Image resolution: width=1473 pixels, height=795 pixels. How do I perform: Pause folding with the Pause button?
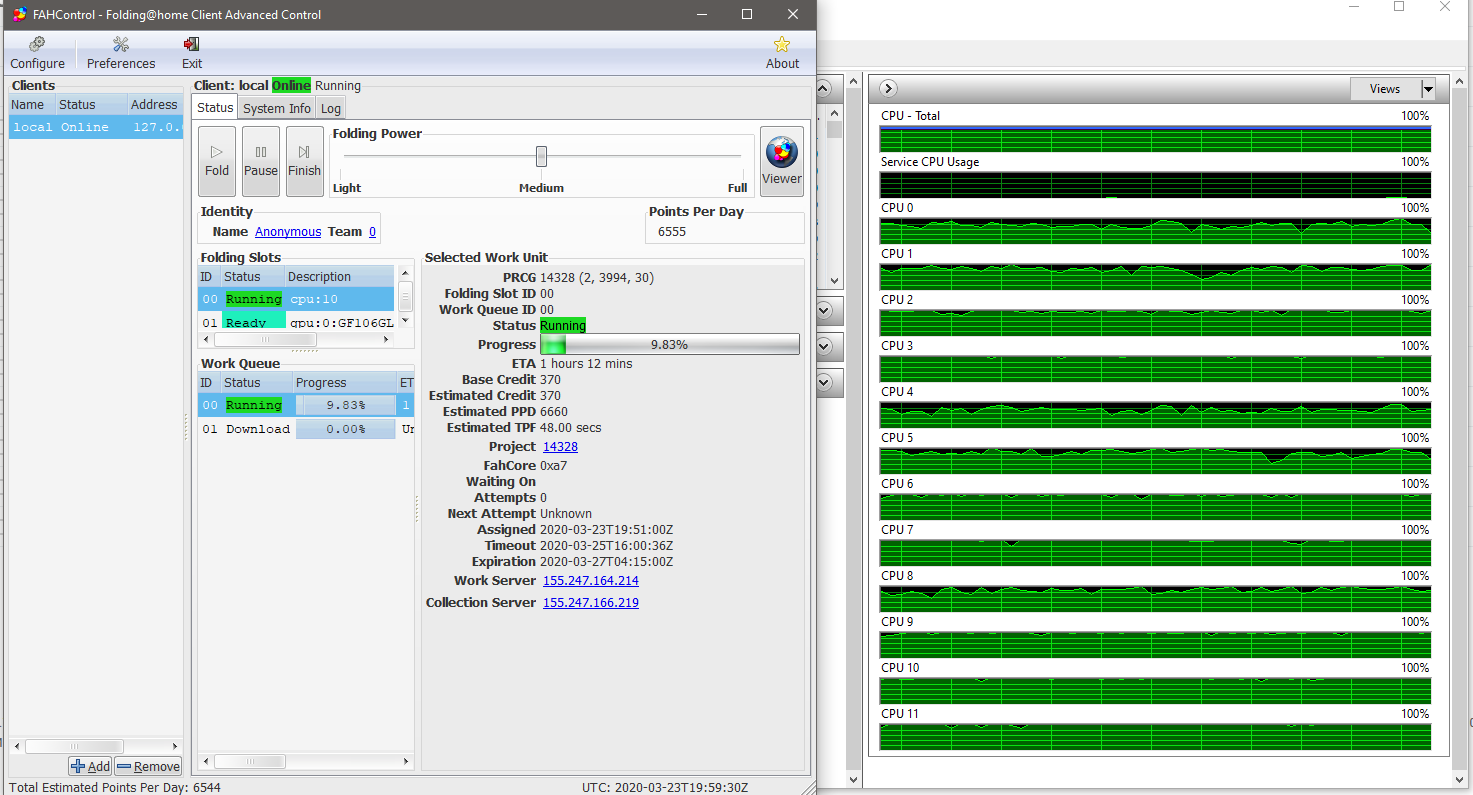click(261, 161)
